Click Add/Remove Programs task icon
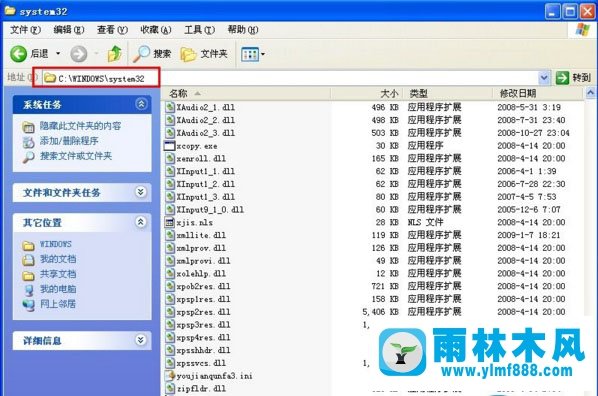The width and height of the screenshot is (598, 396). [x=28, y=142]
